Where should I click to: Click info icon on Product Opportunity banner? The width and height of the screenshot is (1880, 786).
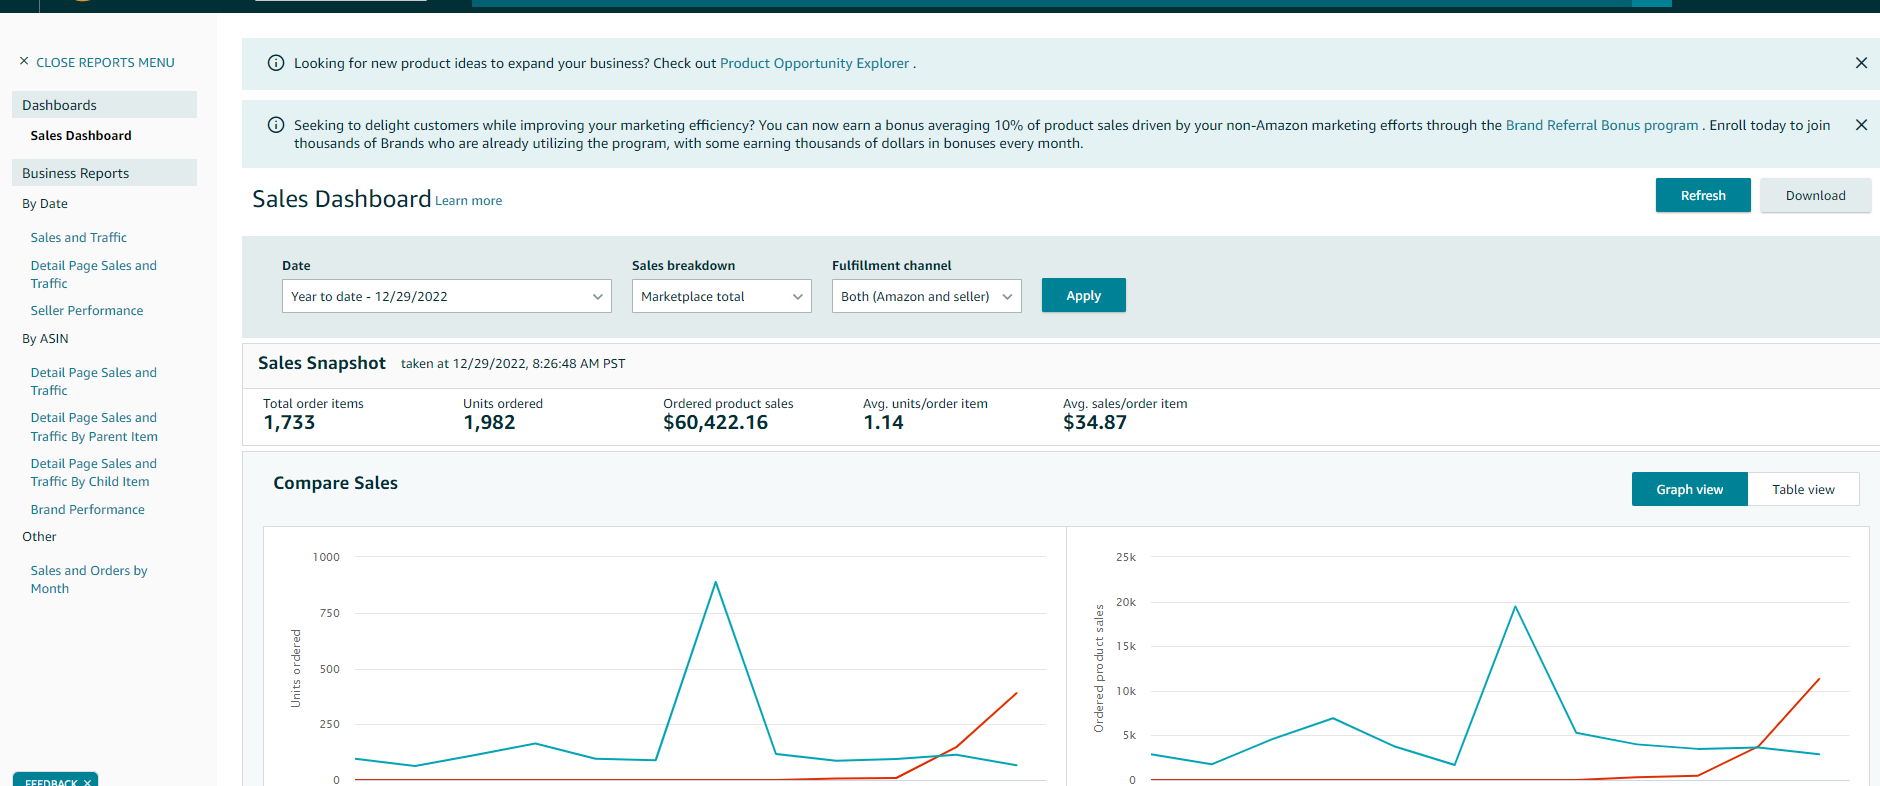276,63
